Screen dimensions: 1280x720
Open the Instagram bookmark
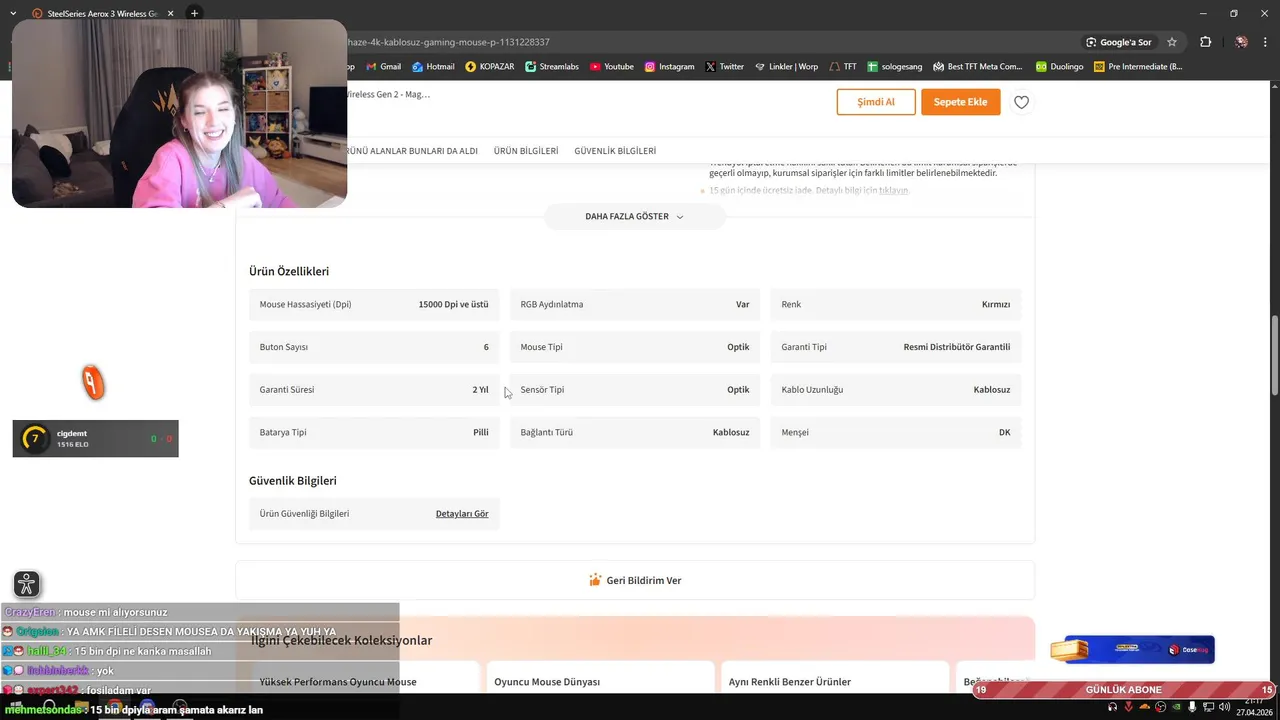tap(669, 67)
